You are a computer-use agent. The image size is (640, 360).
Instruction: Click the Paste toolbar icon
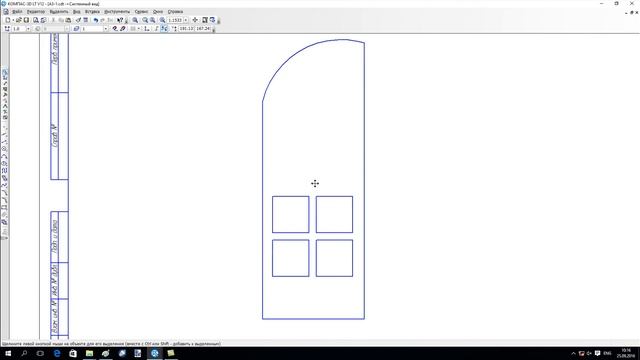point(68,20)
